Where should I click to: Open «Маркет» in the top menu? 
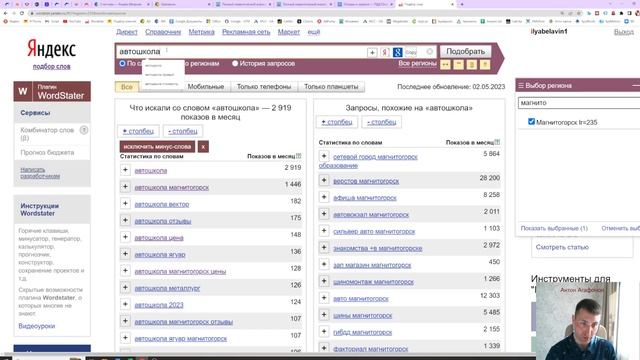tap(289, 32)
